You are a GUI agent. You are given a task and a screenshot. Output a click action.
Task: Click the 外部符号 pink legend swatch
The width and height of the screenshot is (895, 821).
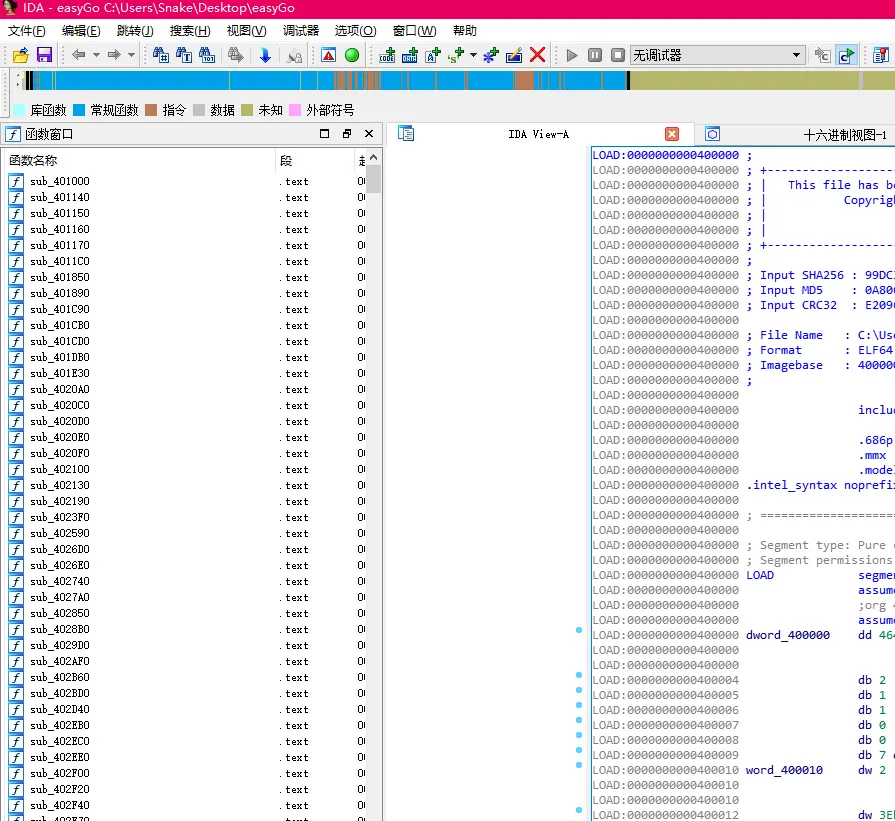click(x=295, y=110)
